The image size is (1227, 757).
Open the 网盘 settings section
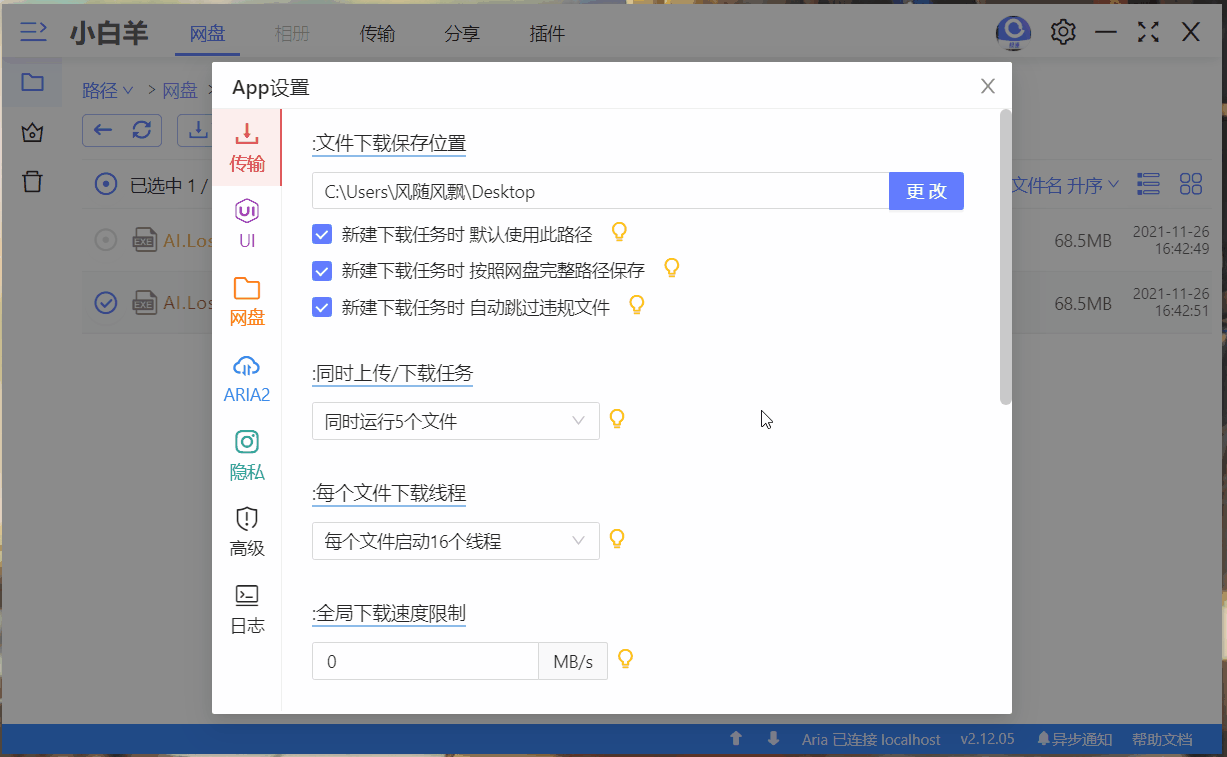click(247, 302)
